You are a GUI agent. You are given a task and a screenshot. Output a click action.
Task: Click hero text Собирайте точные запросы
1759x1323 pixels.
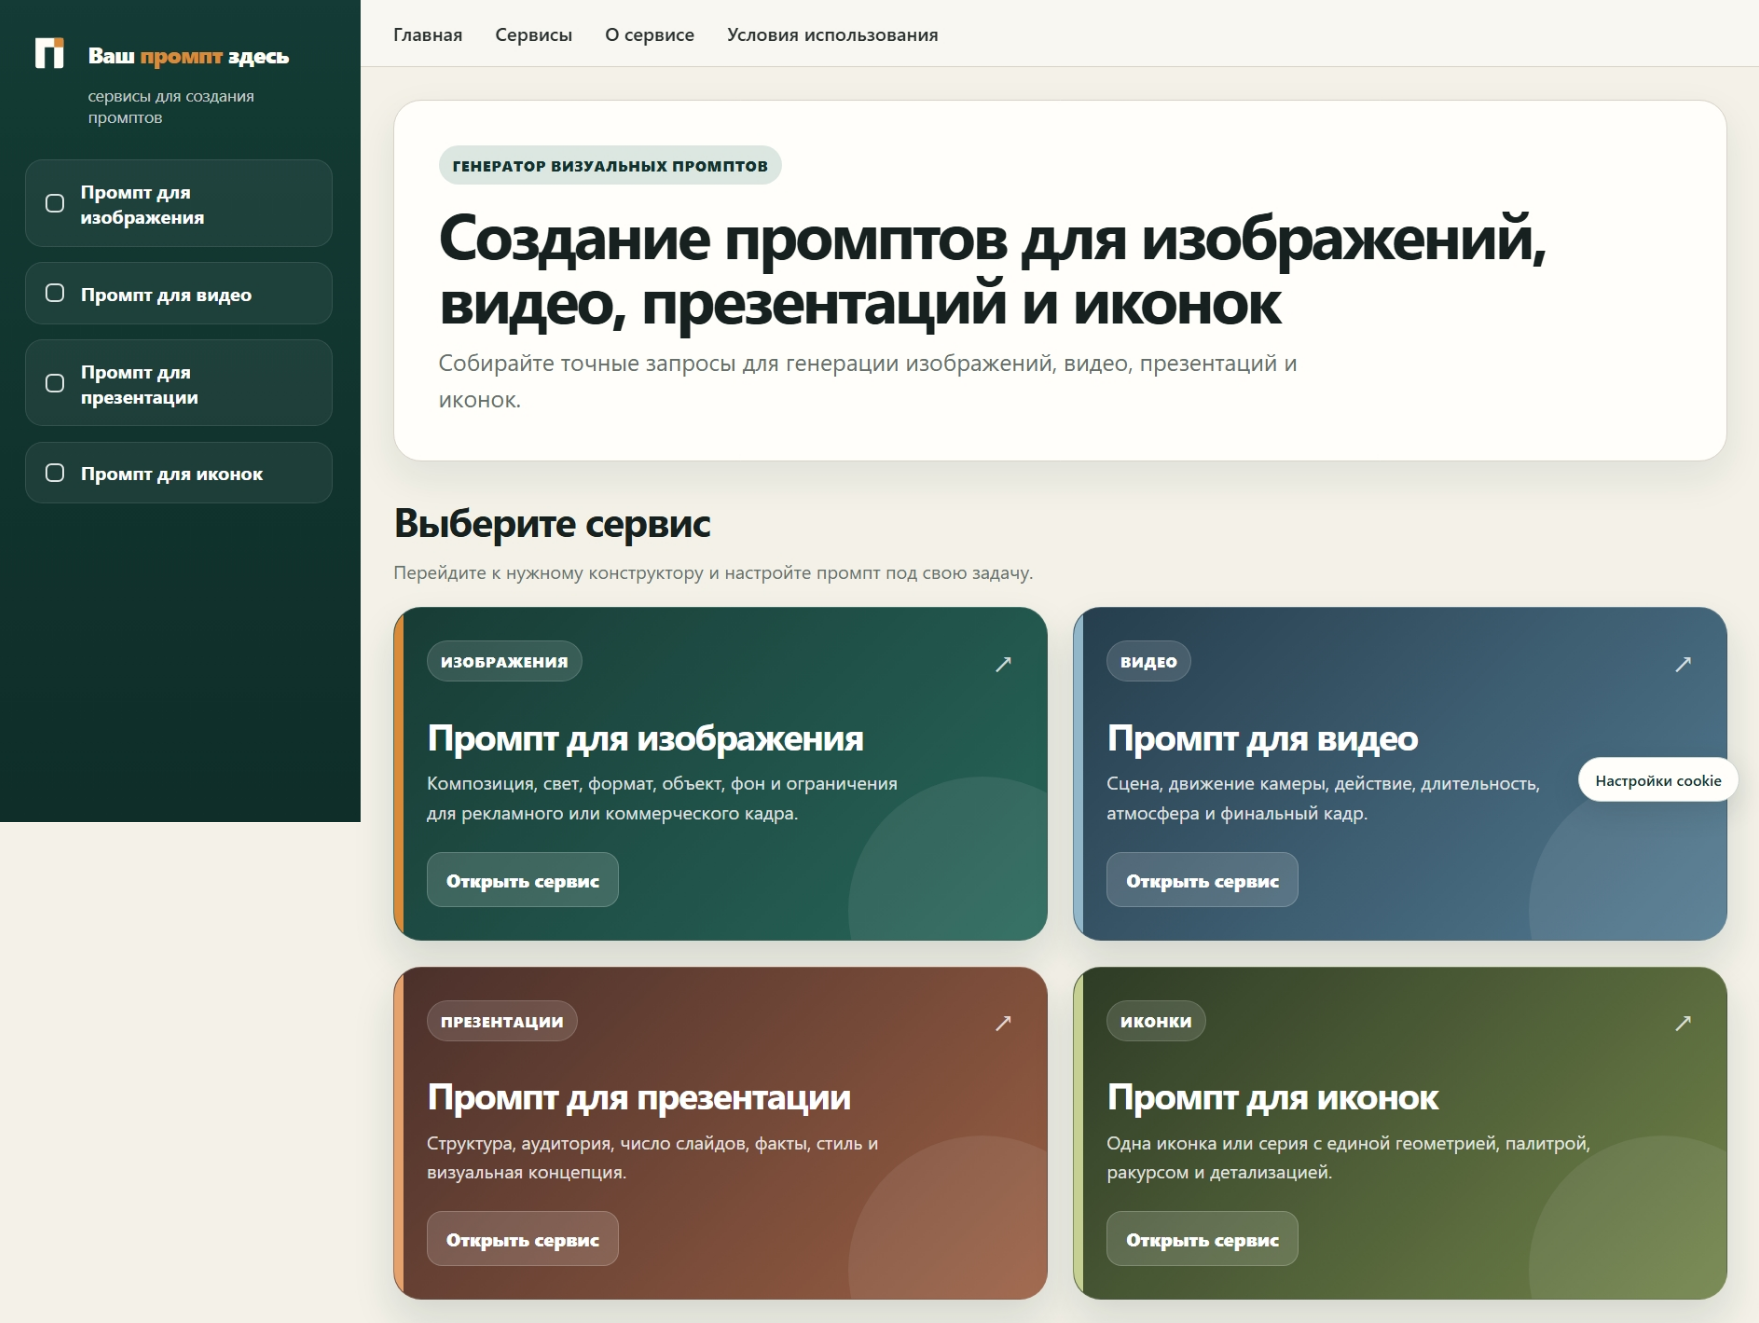868,381
